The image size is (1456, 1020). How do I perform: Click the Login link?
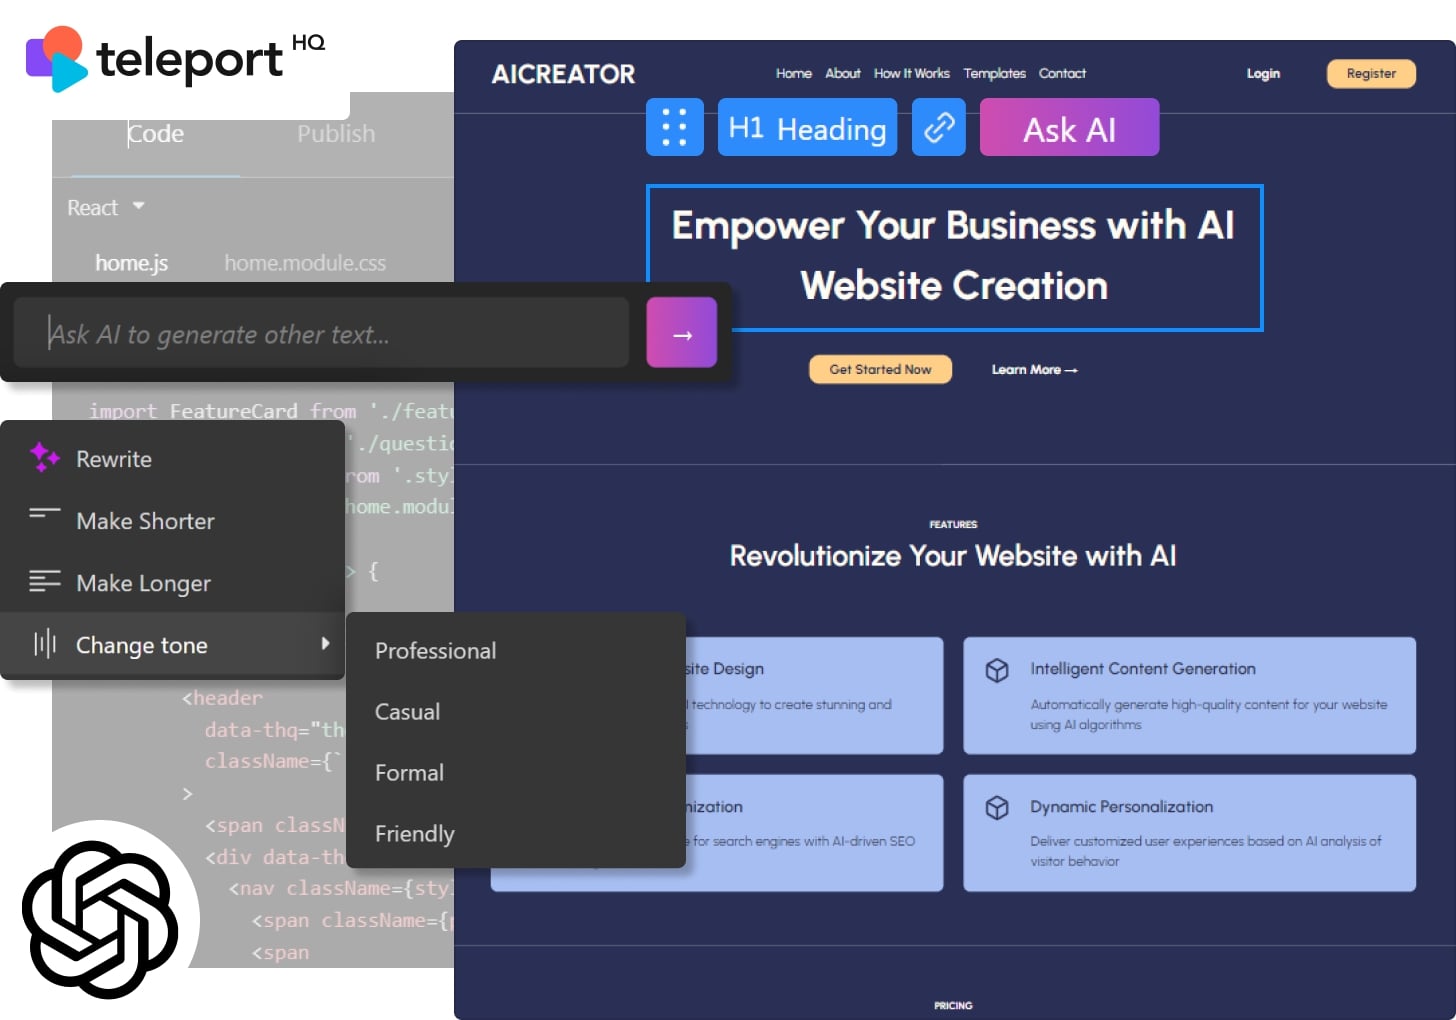[x=1263, y=73]
